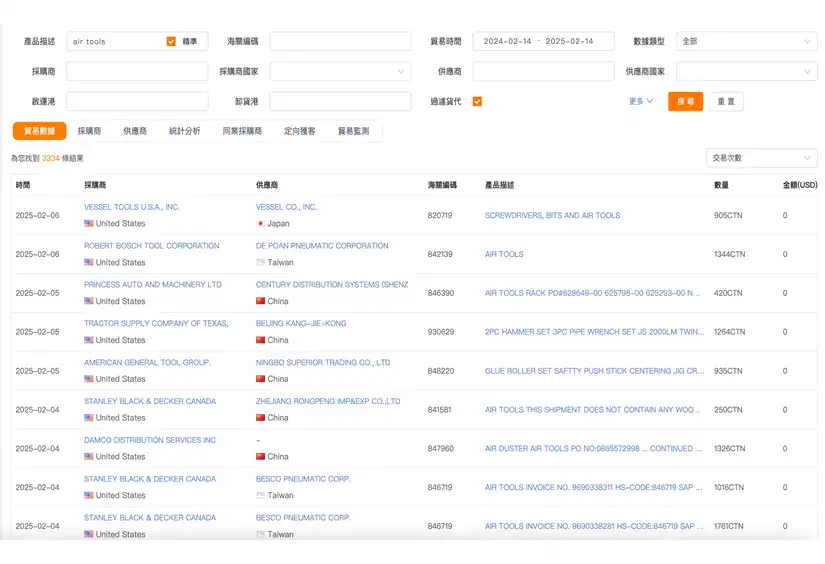Open the 統計分析 tab

pyautogui.click(x=185, y=131)
